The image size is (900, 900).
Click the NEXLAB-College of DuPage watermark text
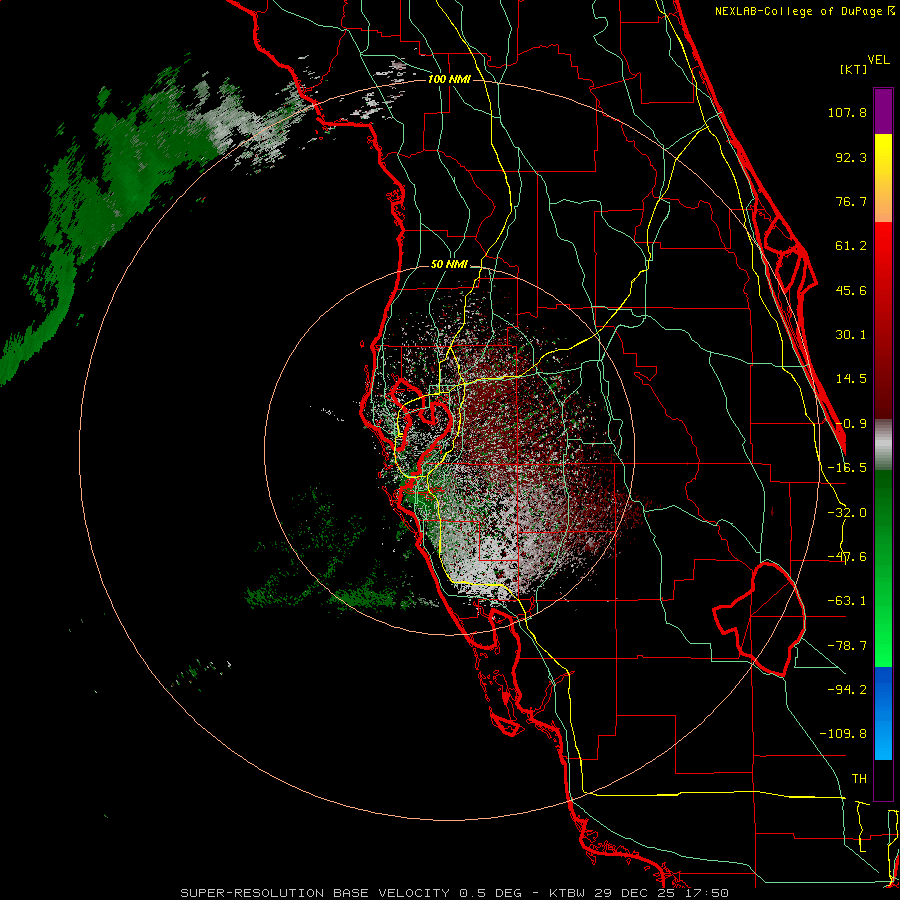(804, 11)
